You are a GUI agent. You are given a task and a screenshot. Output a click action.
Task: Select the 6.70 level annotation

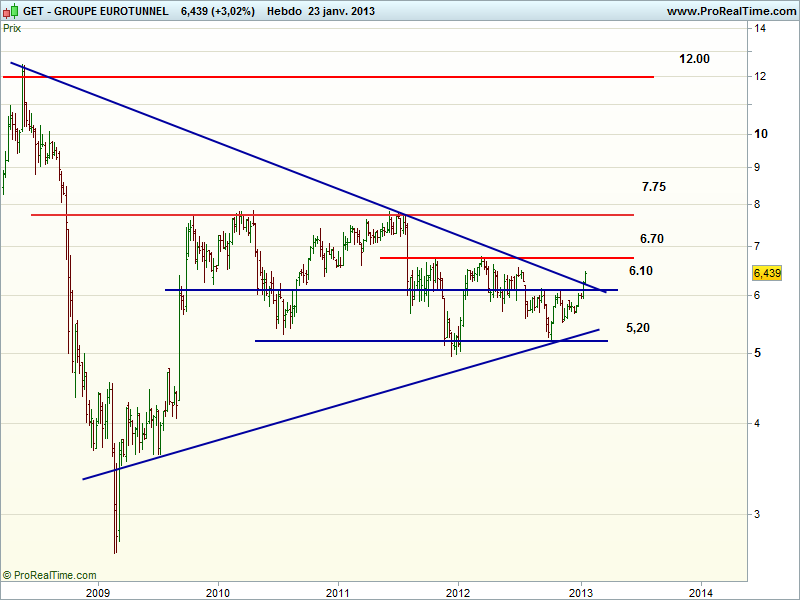tap(652, 239)
